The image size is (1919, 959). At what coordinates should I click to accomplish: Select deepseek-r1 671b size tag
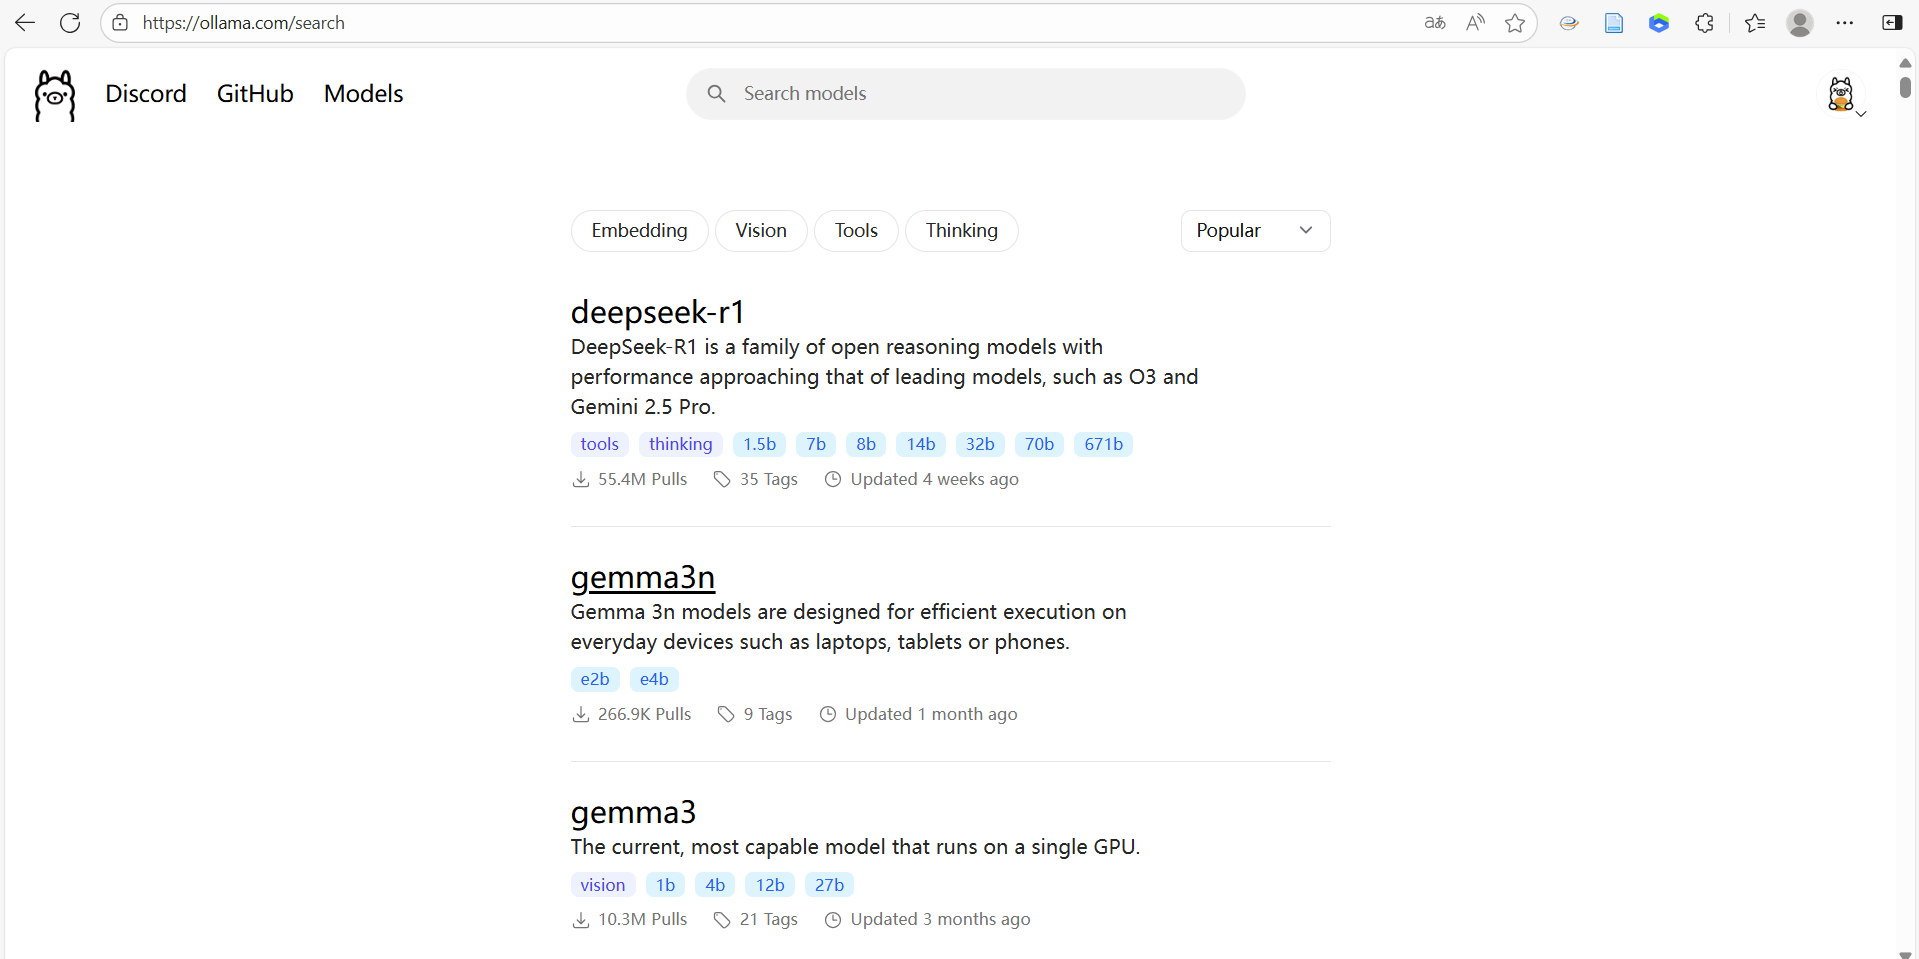[1104, 445]
